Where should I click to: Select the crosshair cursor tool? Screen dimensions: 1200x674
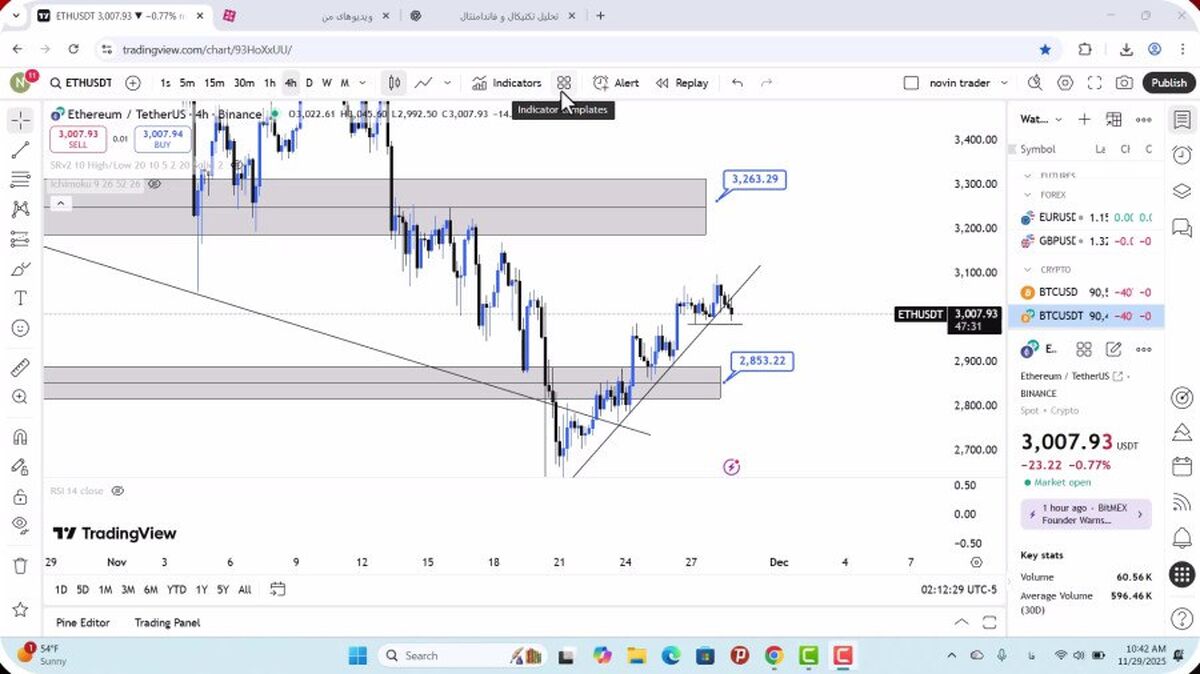pos(20,121)
